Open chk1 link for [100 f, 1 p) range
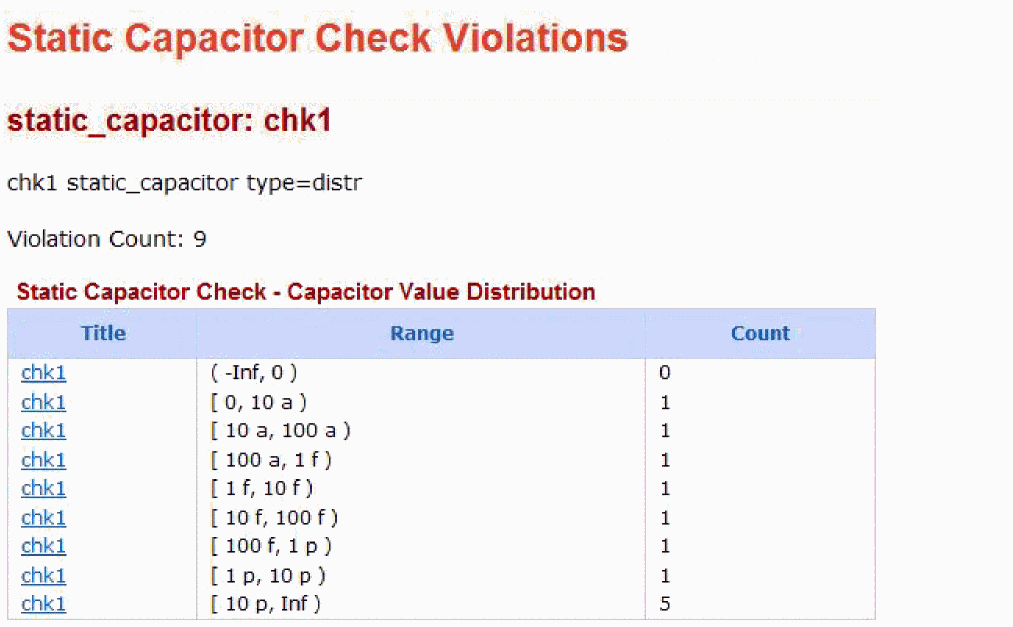The height and width of the screenshot is (627, 1013). pyautogui.click(x=43, y=546)
